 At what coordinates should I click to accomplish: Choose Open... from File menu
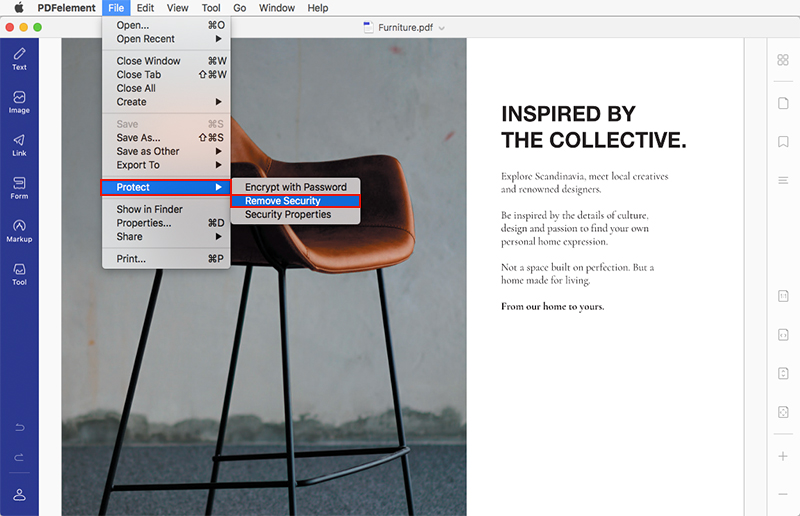(166, 25)
